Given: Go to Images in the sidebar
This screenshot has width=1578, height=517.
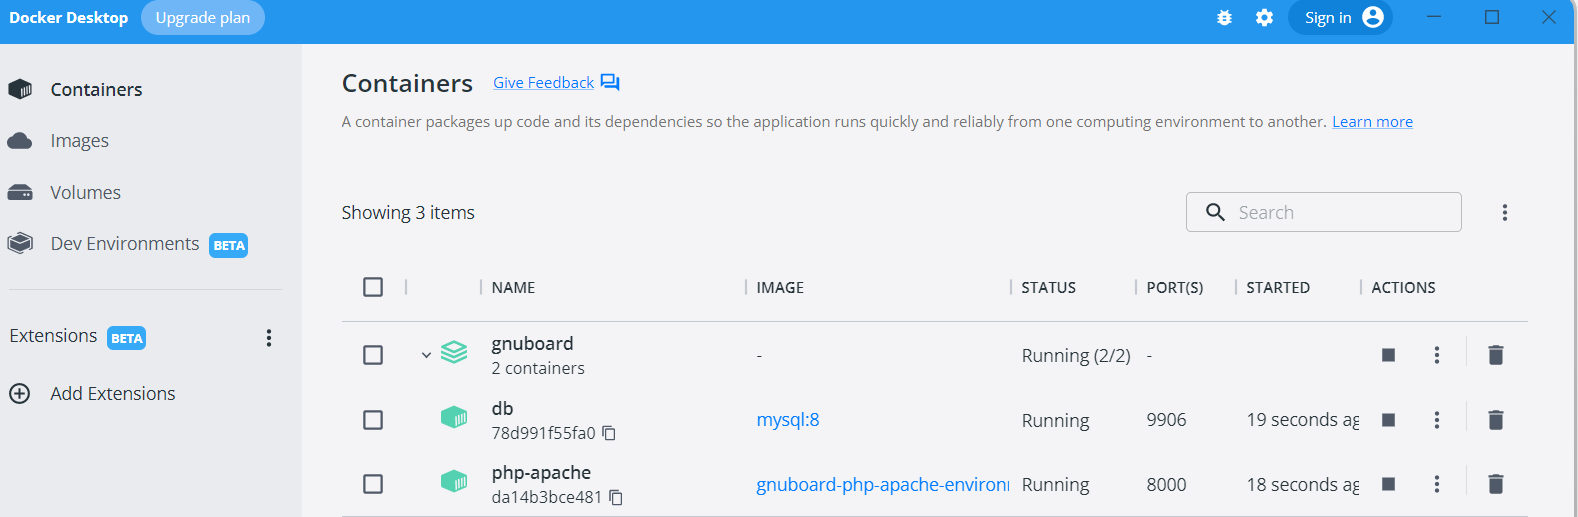Looking at the screenshot, I should click(x=79, y=141).
